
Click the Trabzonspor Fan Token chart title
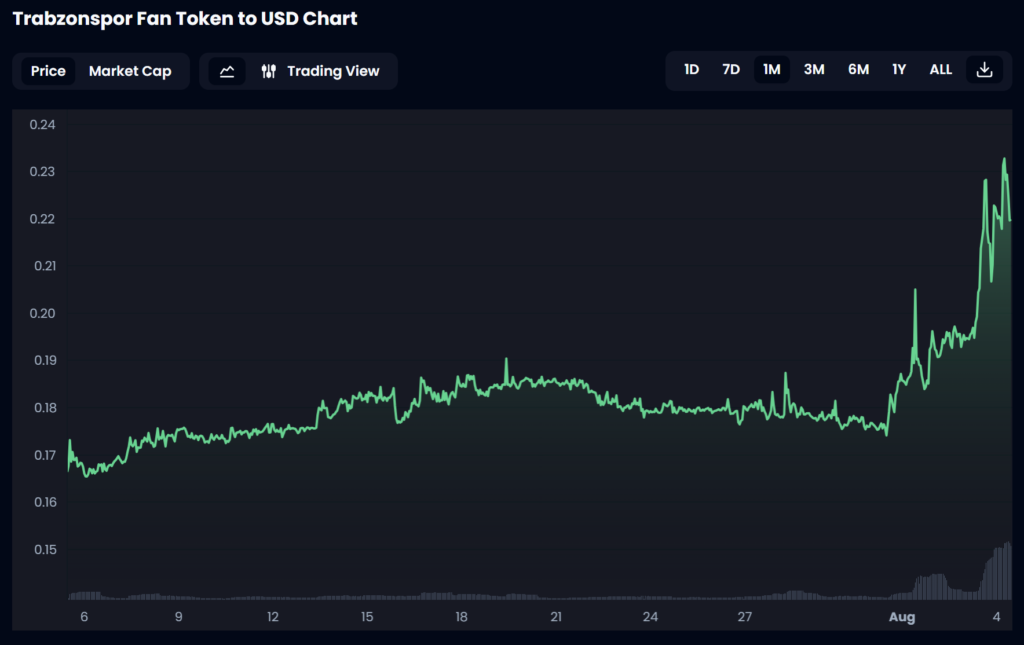tap(185, 18)
